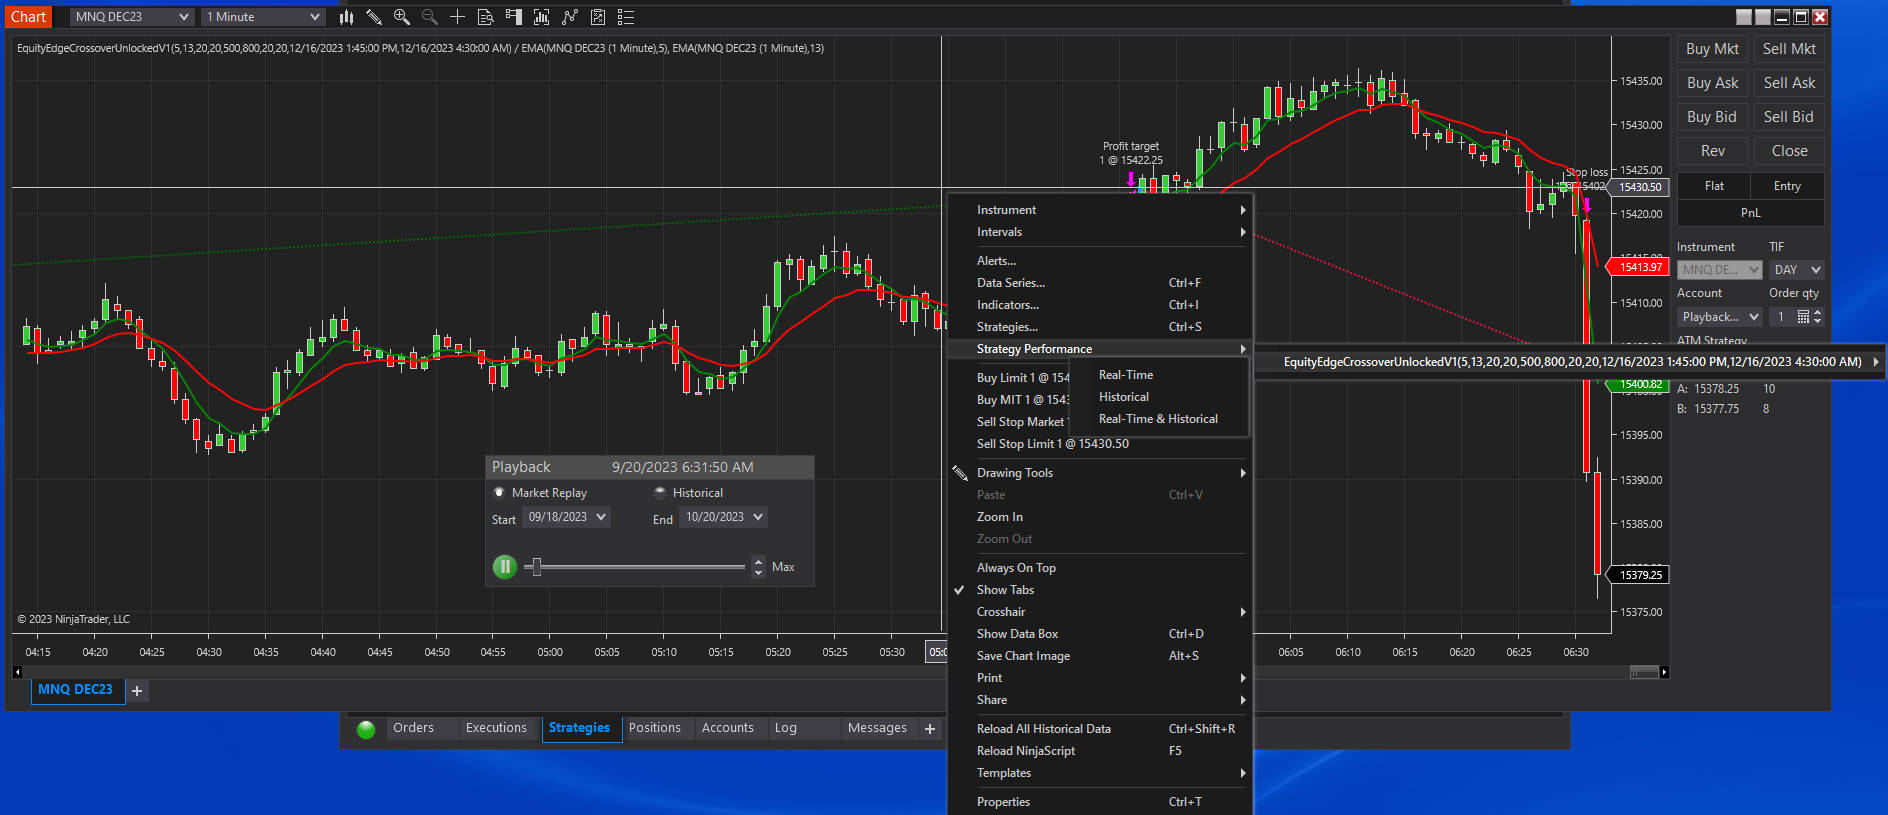Image resolution: width=1888 pixels, height=815 pixels.
Task: Click the Sell Bid button
Action: click(x=1789, y=117)
